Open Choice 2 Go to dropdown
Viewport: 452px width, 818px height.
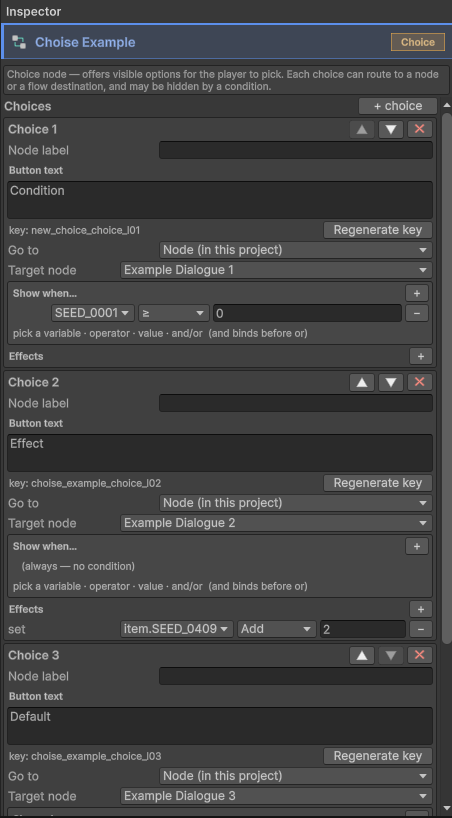[295, 503]
